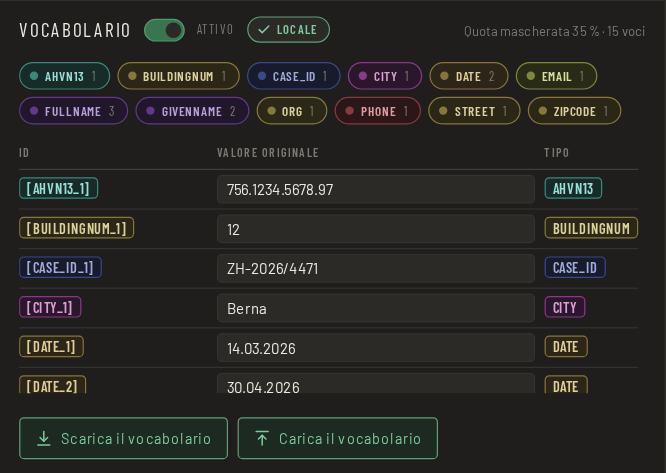Click the 'Quota mascherata 35 % · 15 voci' text
Viewport: 666px width, 473px height.
tap(554, 31)
